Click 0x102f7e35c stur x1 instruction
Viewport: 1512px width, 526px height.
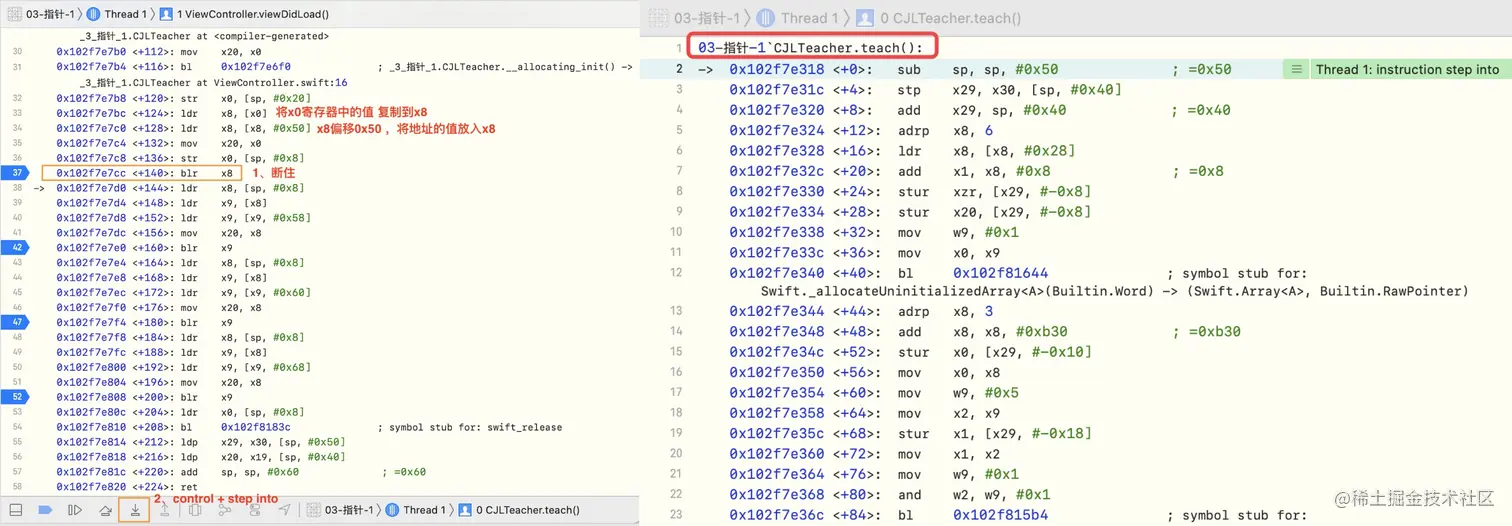point(910,434)
